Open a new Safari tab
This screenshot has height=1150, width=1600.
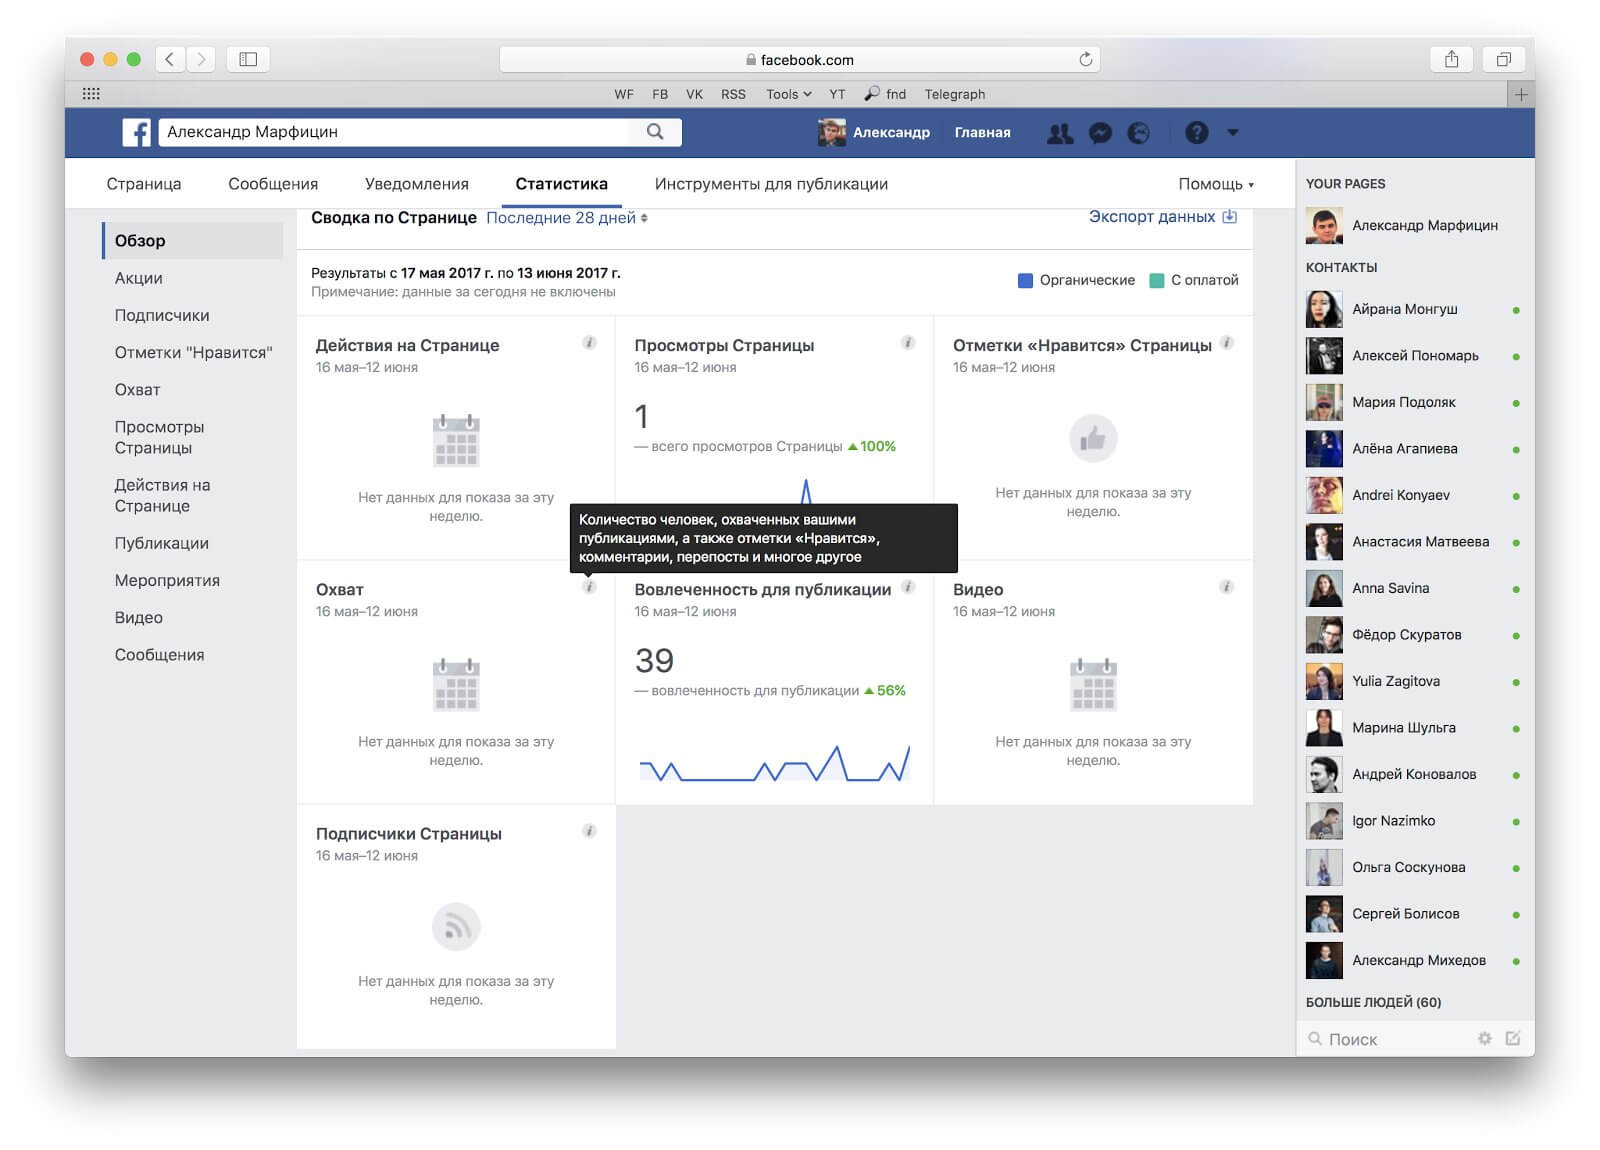point(1521,94)
